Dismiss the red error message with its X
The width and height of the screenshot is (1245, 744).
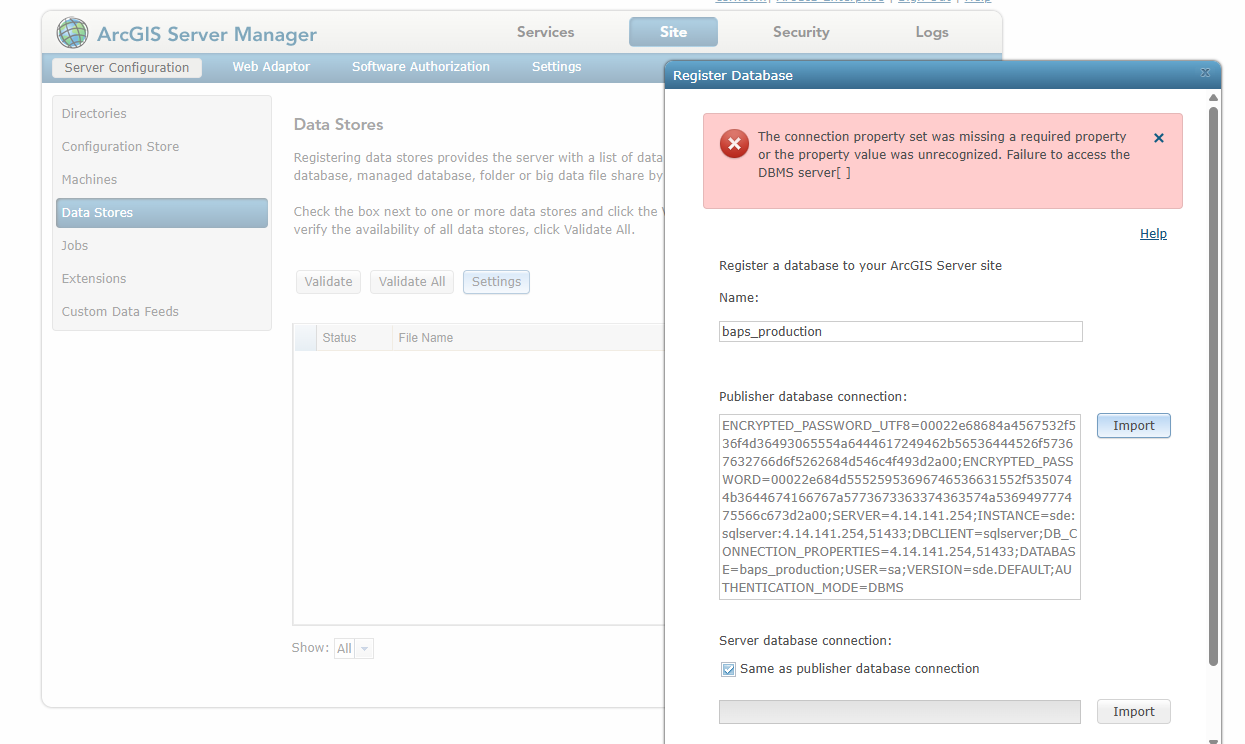coord(1159,138)
